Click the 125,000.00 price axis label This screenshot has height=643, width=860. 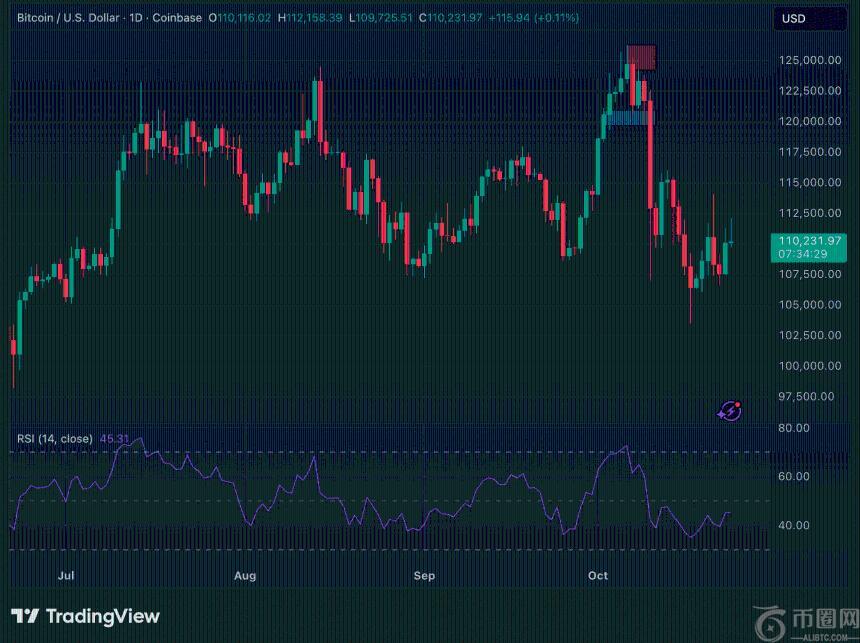pyautogui.click(x=808, y=60)
